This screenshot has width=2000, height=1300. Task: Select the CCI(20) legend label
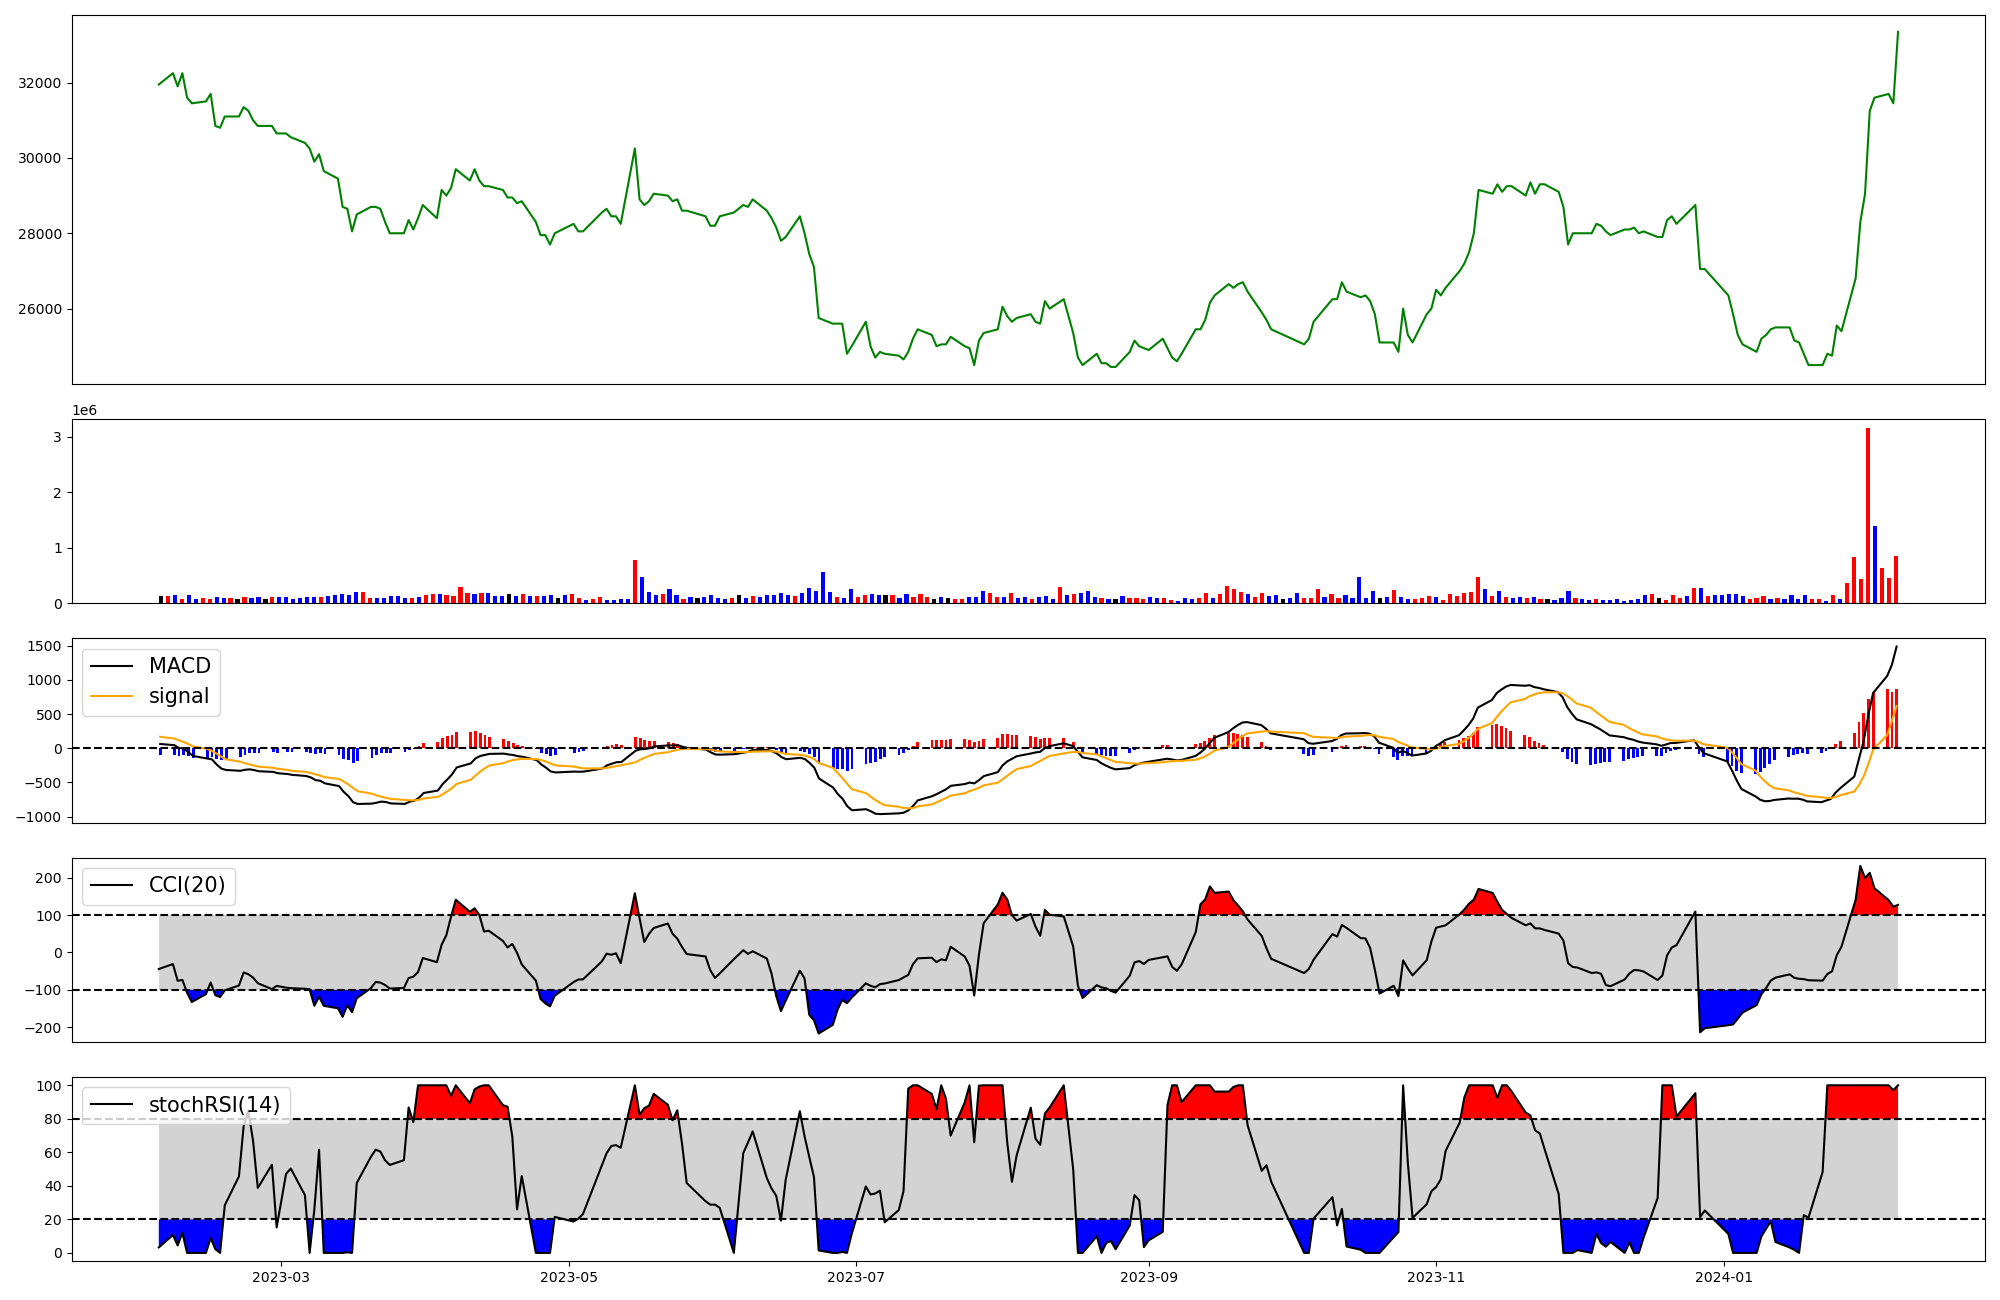click(186, 885)
